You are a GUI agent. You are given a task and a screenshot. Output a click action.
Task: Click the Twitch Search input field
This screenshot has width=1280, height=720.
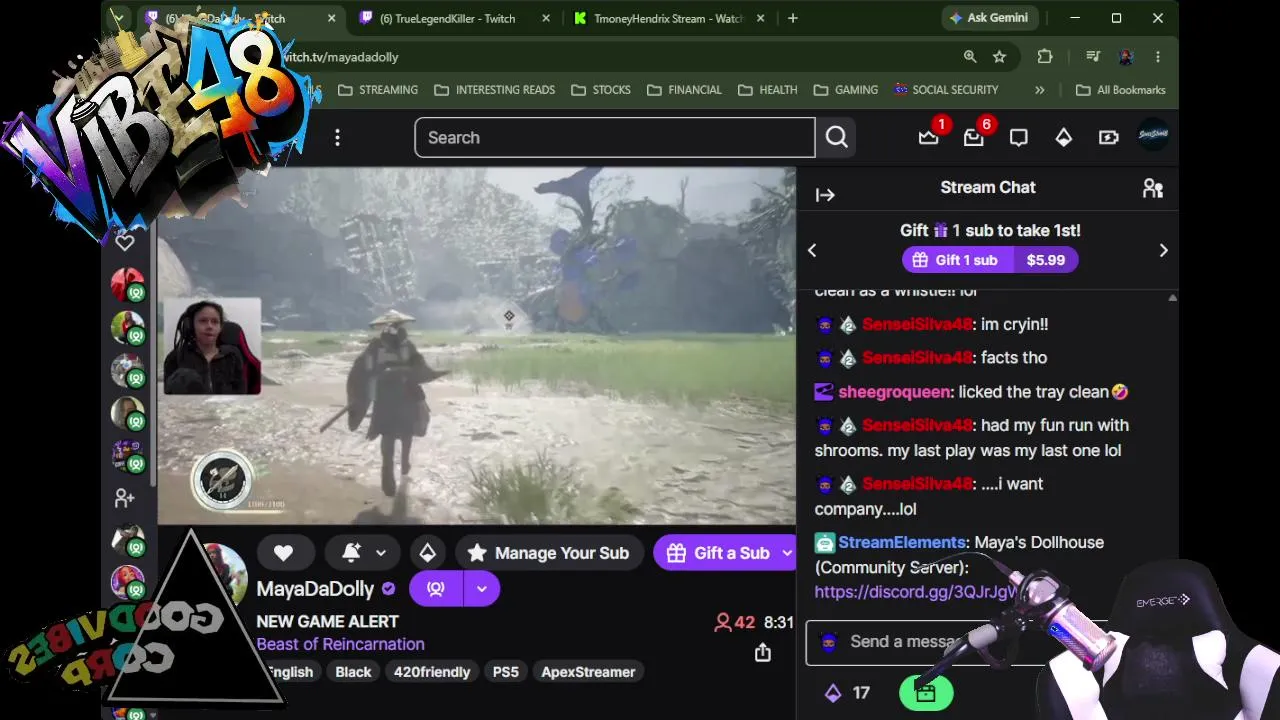point(615,138)
